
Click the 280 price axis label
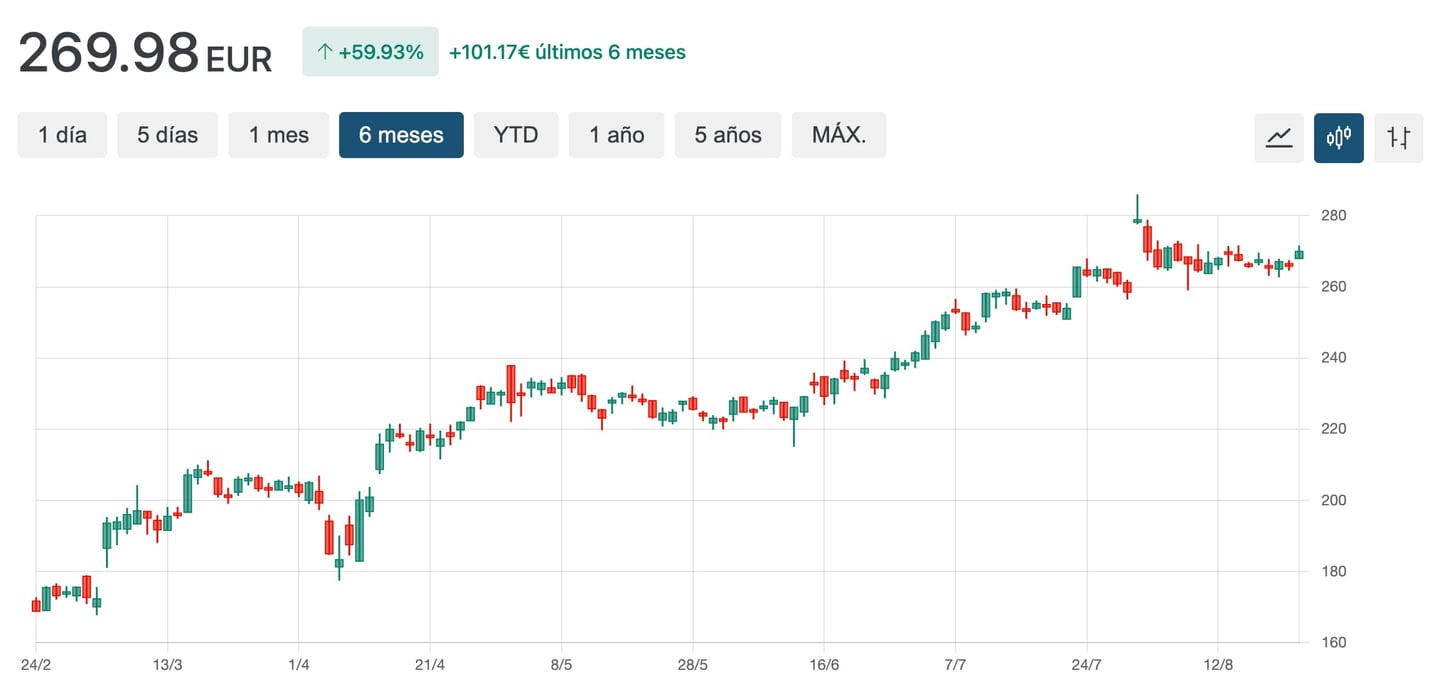(1332, 216)
